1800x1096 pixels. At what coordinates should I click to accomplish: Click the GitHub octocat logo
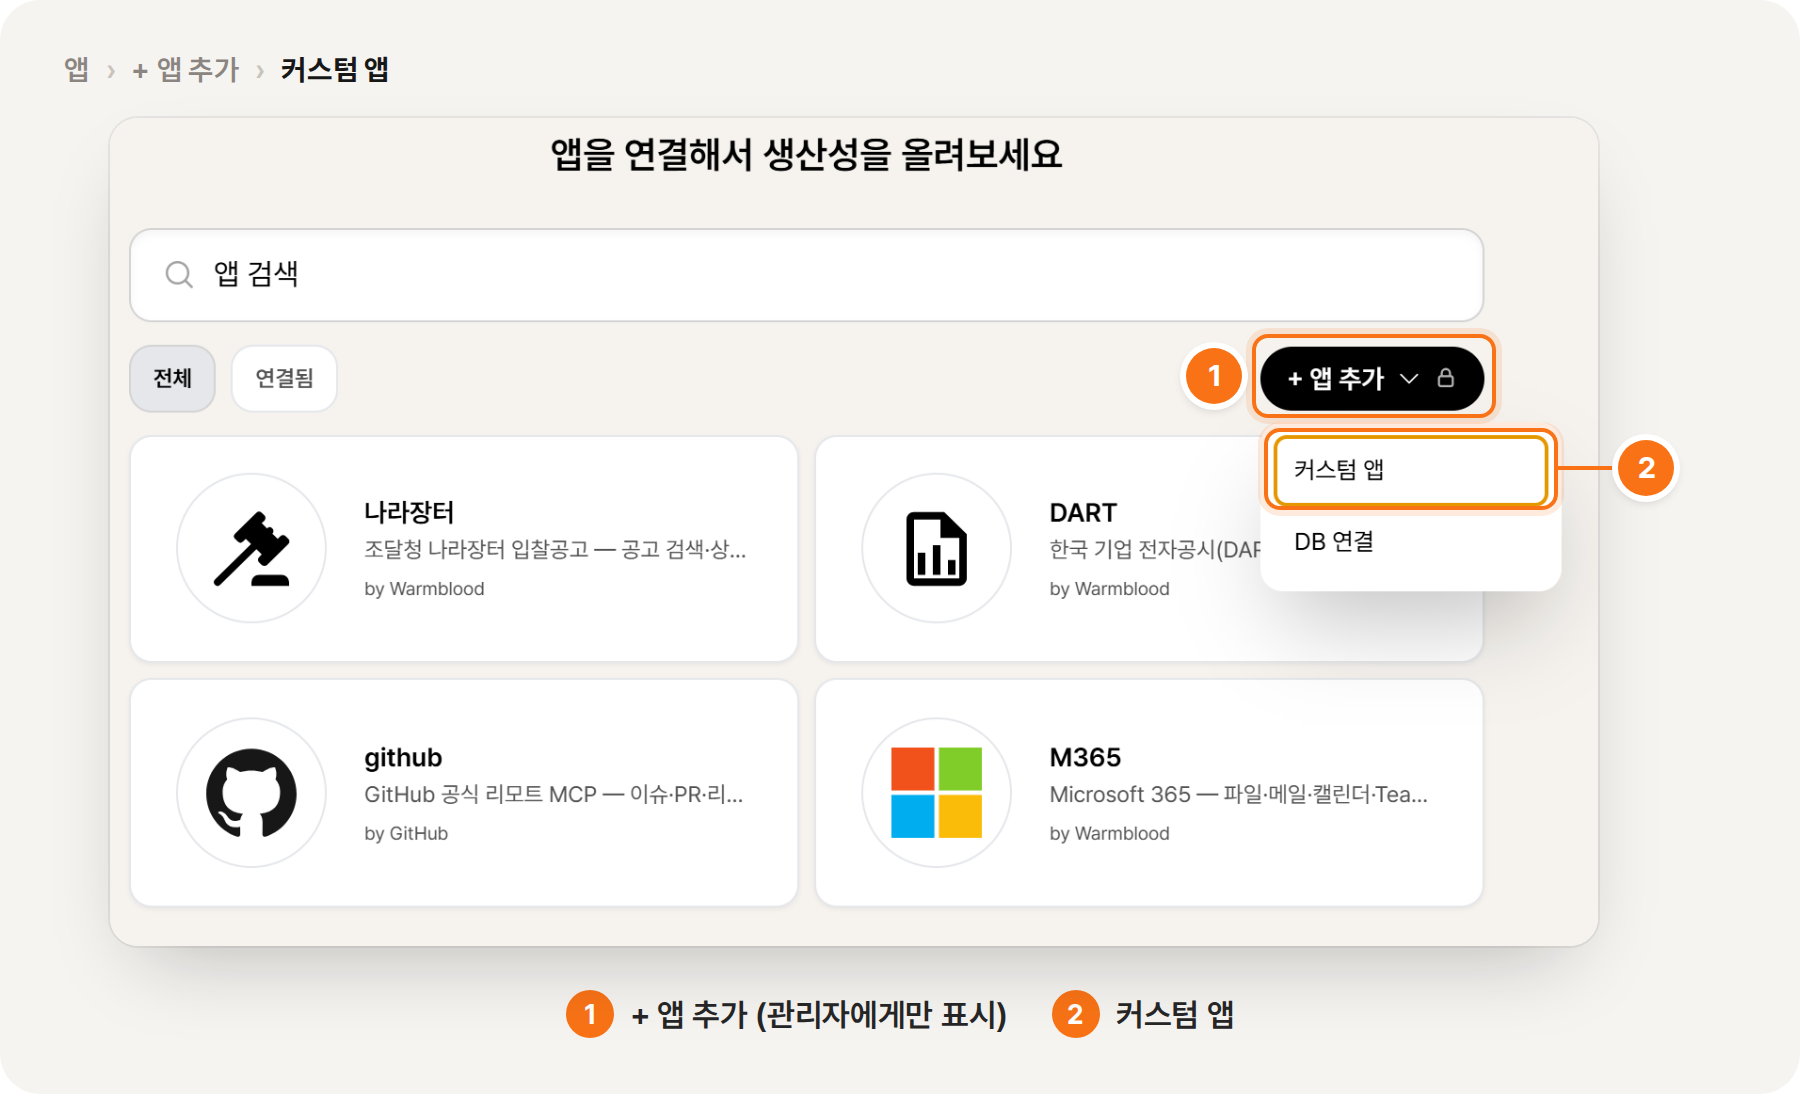click(251, 793)
